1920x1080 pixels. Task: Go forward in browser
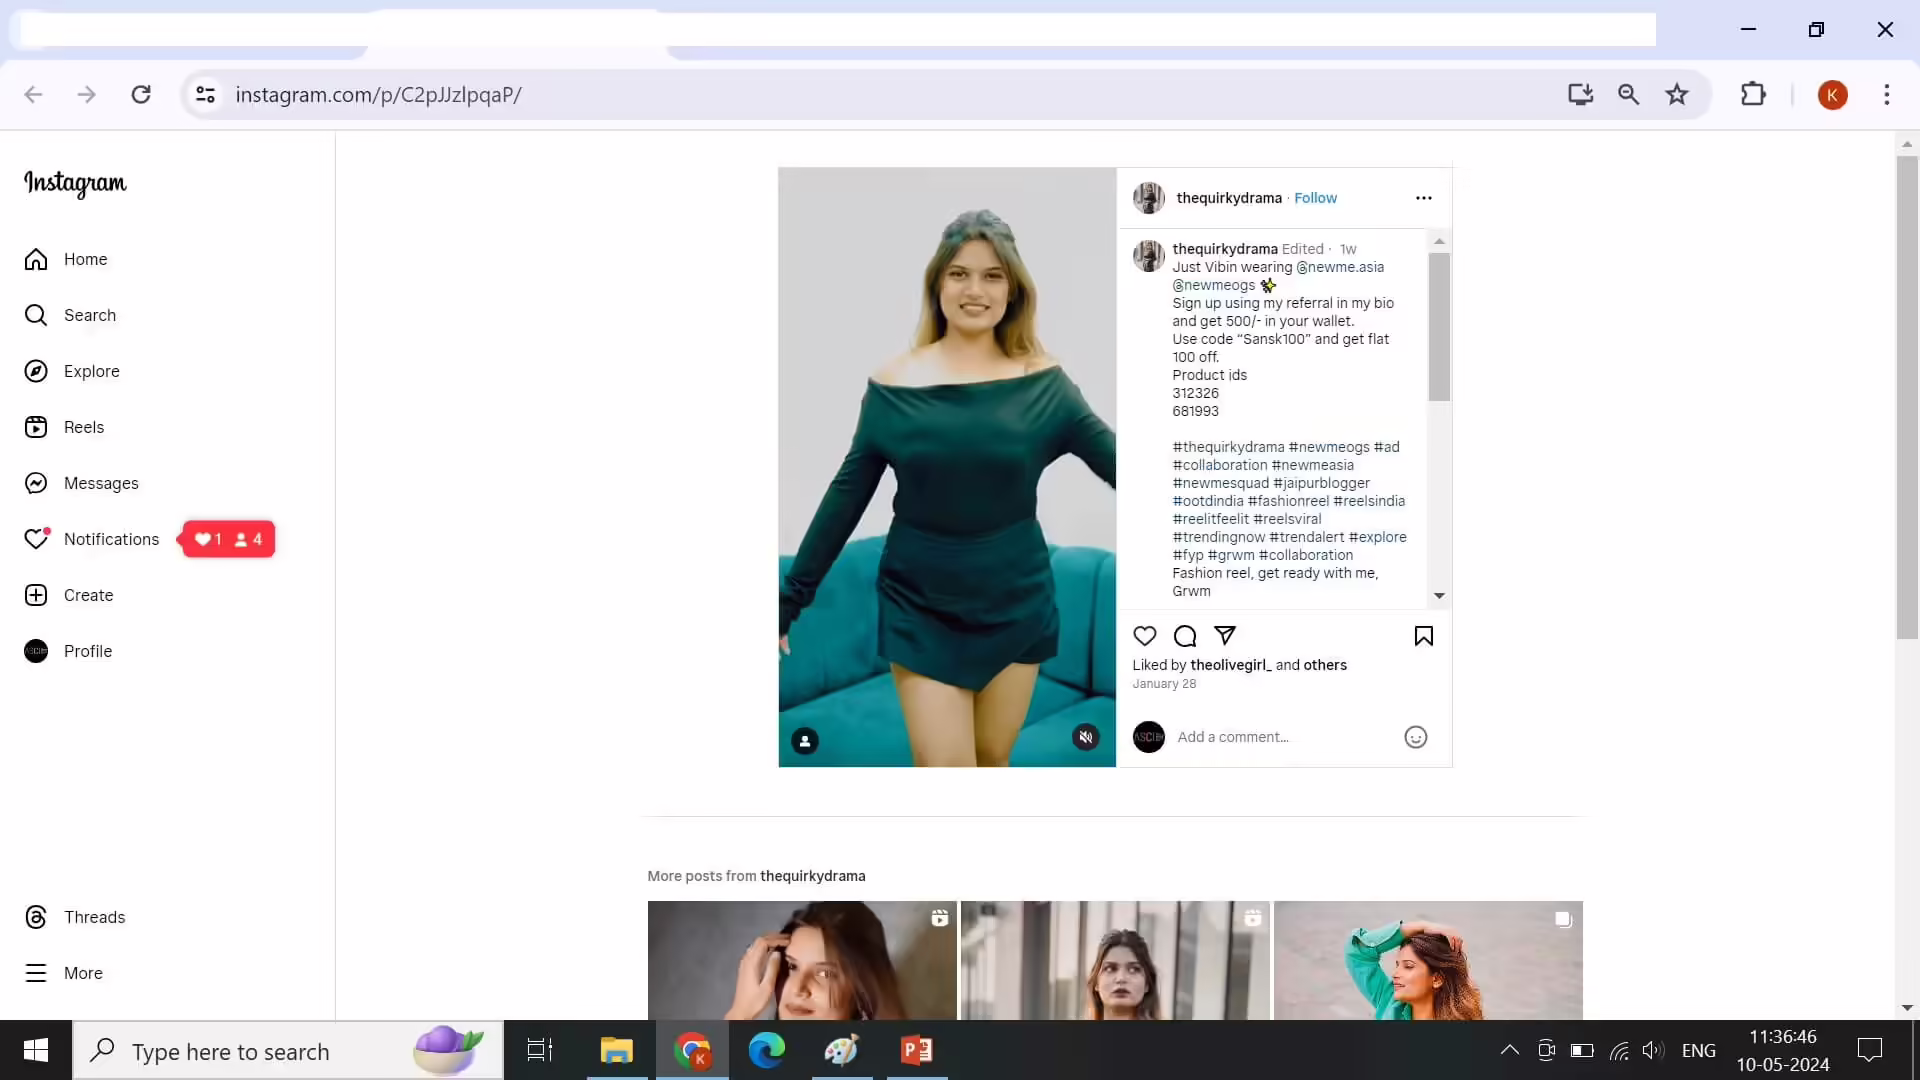pyautogui.click(x=87, y=94)
